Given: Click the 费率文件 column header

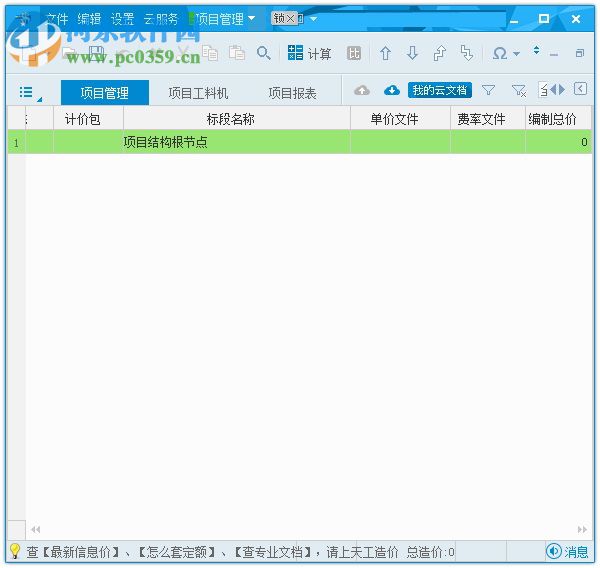Looking at the screenshot, I should [x=488, y=119].
